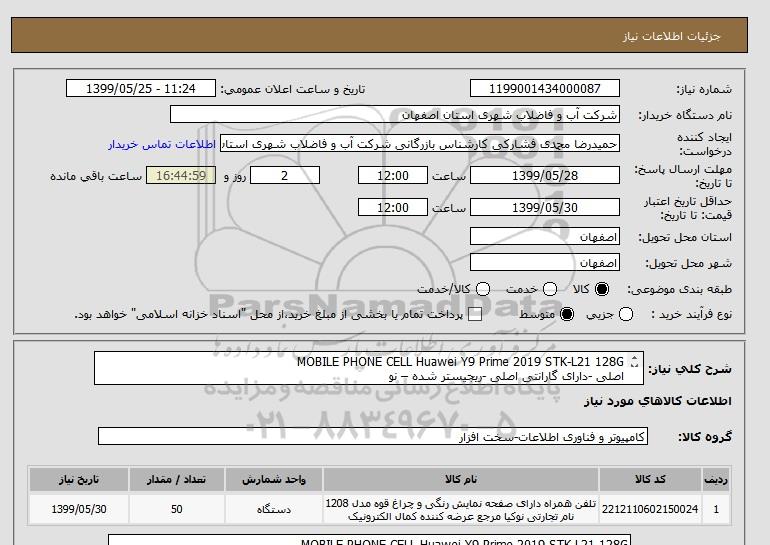770x545 pixels.
Task: Select the کالا radio button
Action: (x=602, y=289)
